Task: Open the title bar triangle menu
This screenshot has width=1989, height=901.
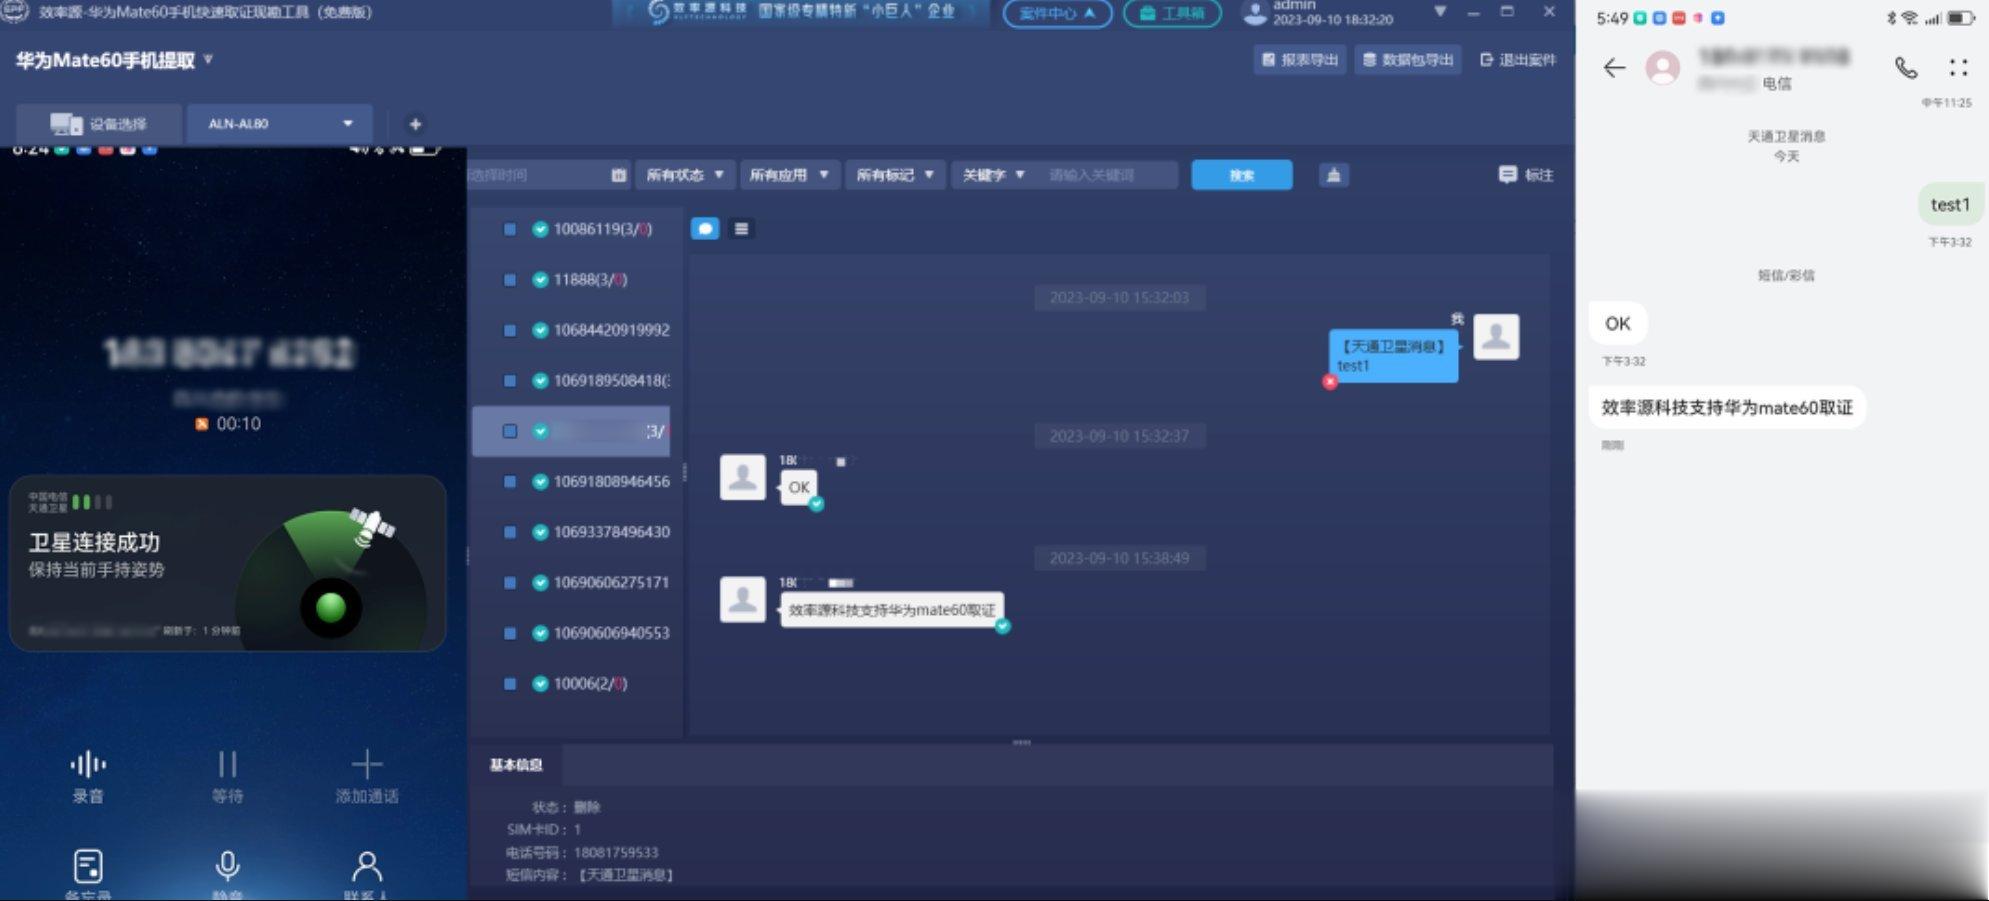Action: [1440, 11]
